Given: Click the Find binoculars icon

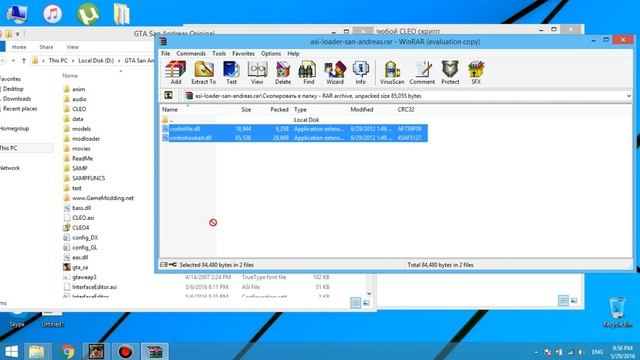Looking at the screenshot, I should 308,73.
